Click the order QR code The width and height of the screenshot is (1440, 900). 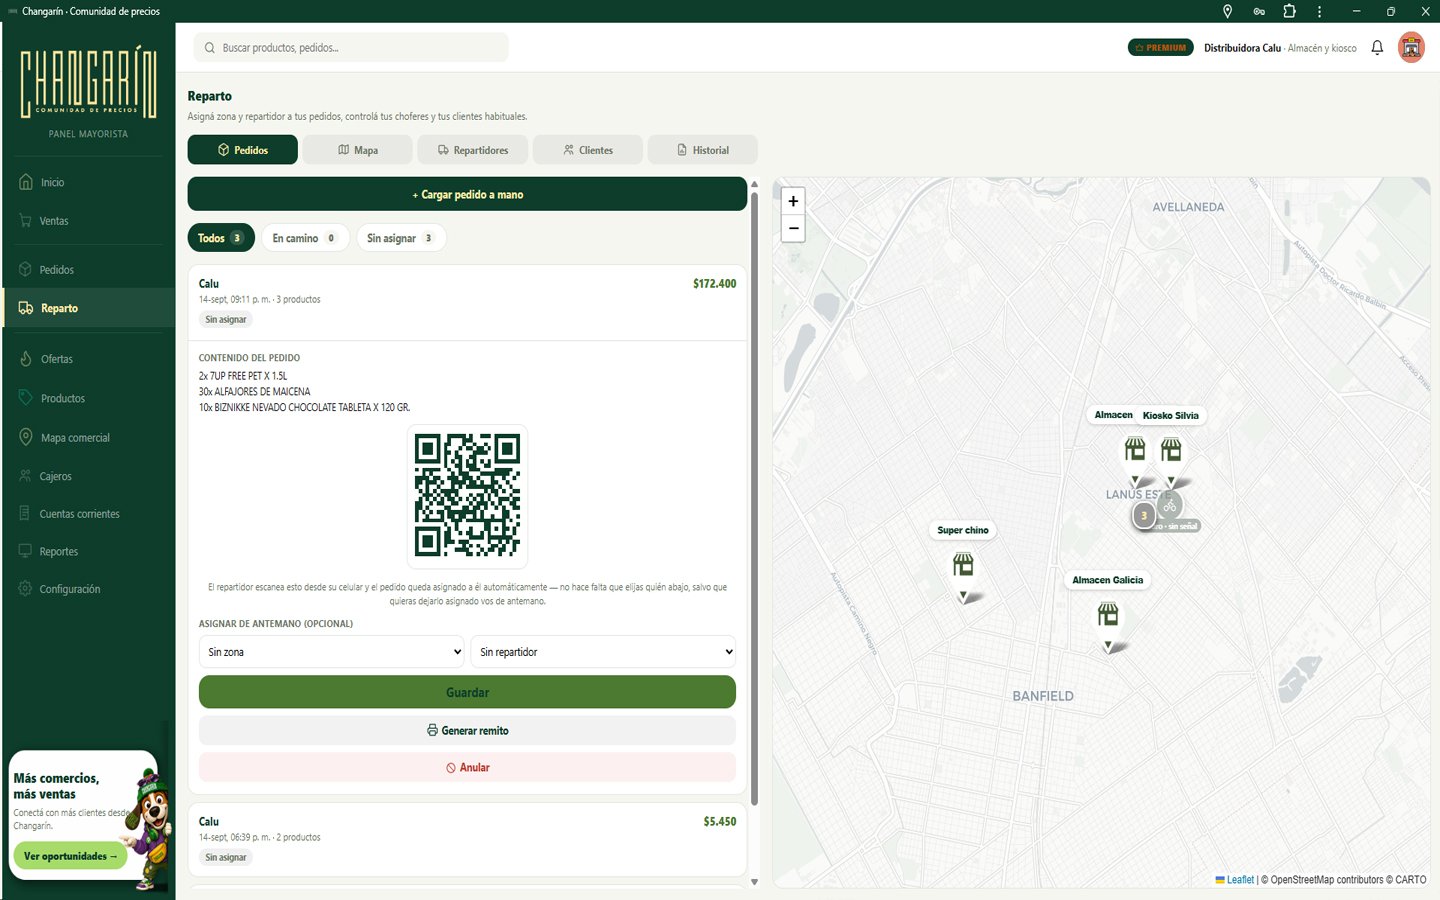click(x=467, y=495)
